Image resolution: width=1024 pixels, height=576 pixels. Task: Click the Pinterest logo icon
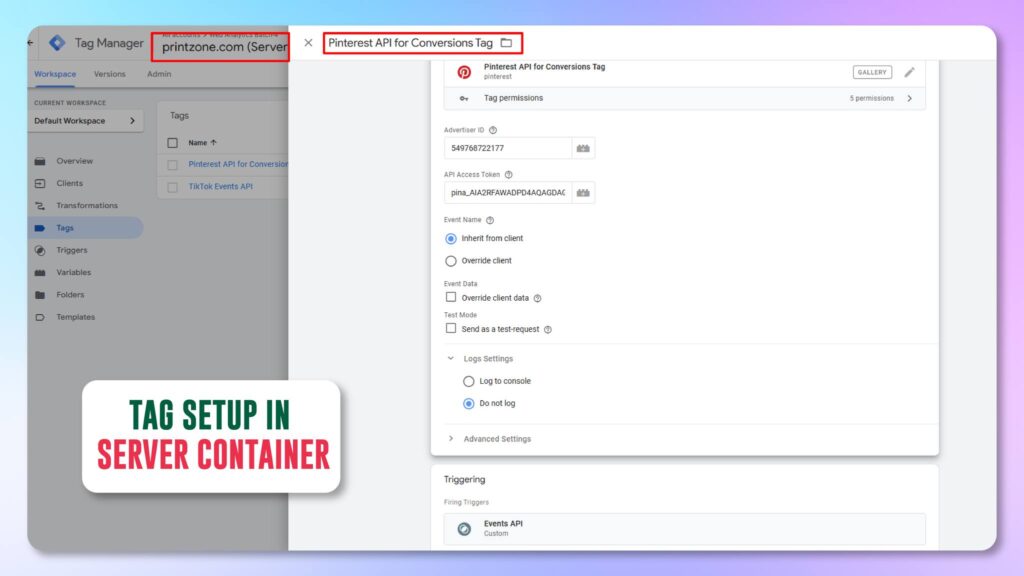click(x=464, y=72)
